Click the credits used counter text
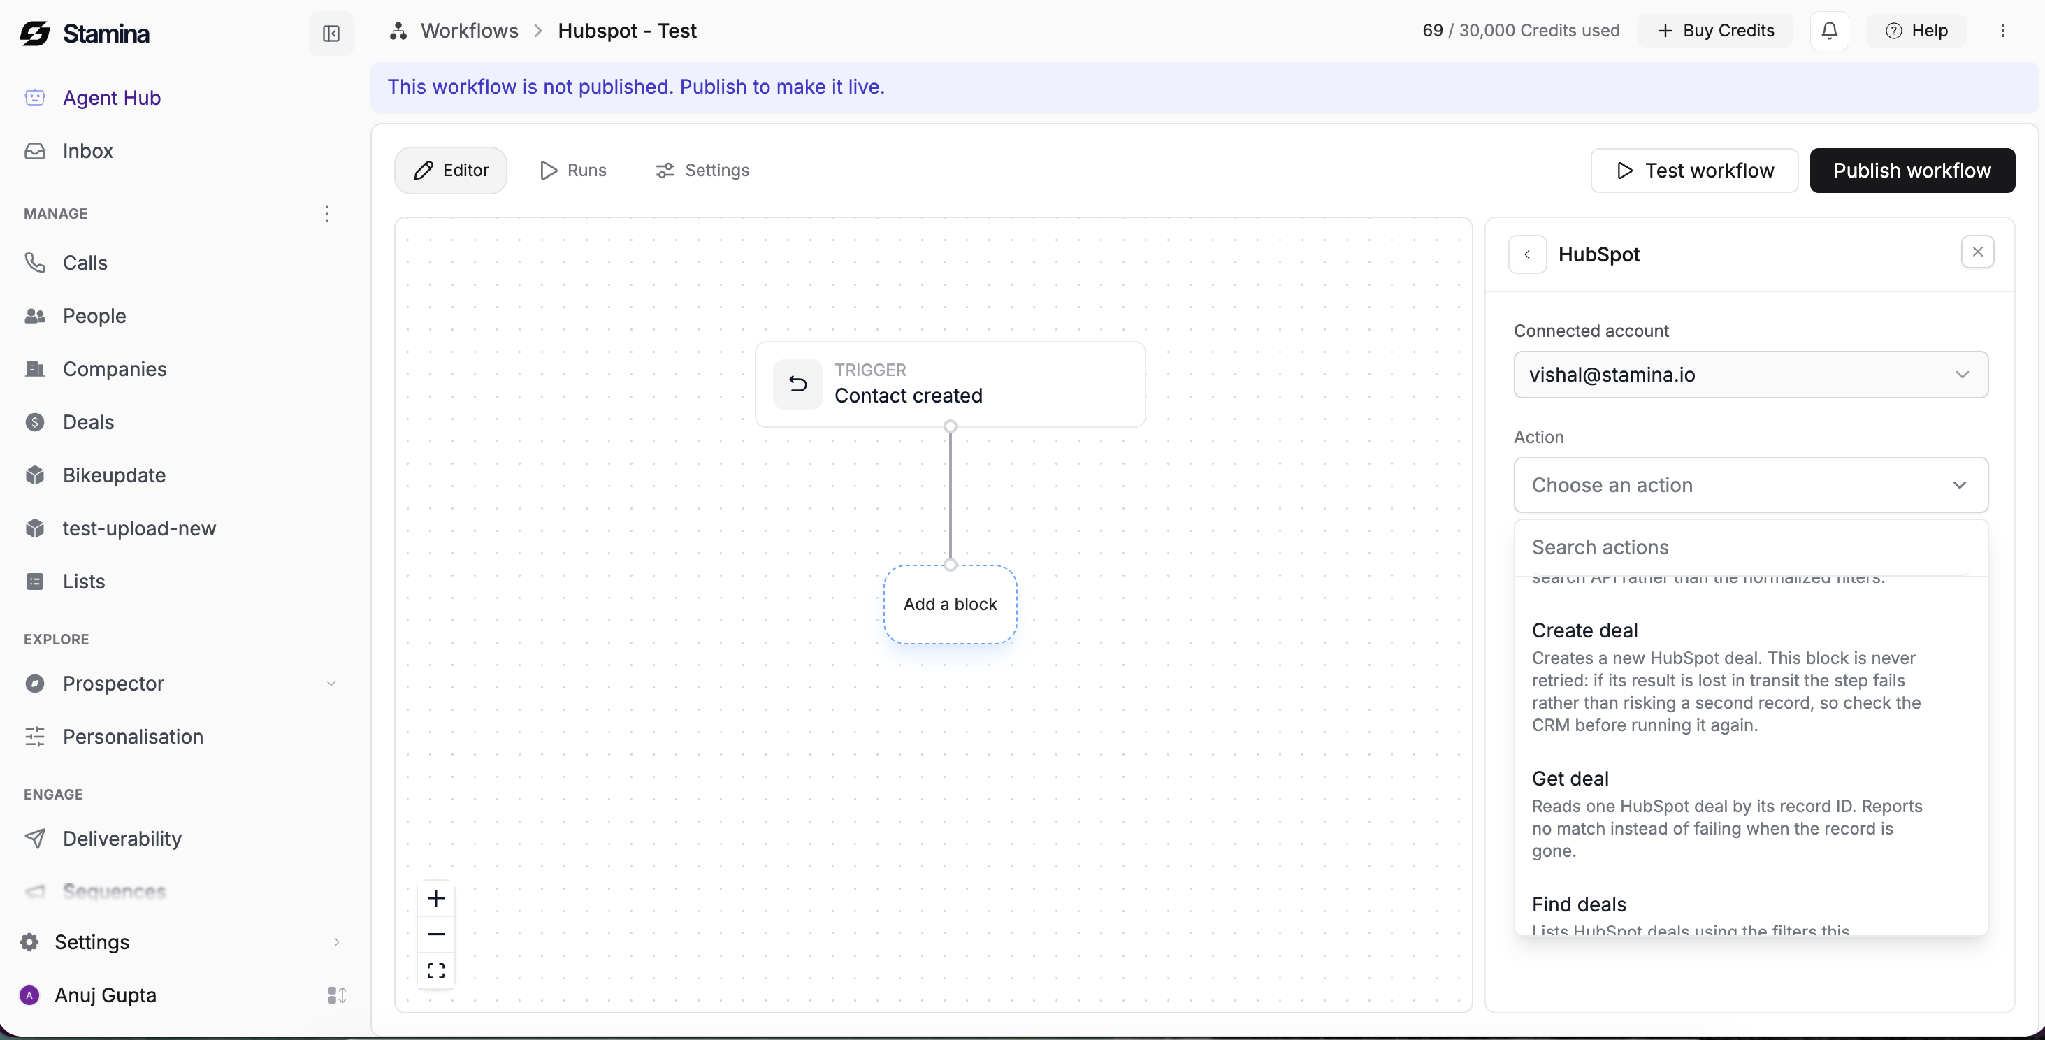2045x1040 pixels. tap(1520, 31)
